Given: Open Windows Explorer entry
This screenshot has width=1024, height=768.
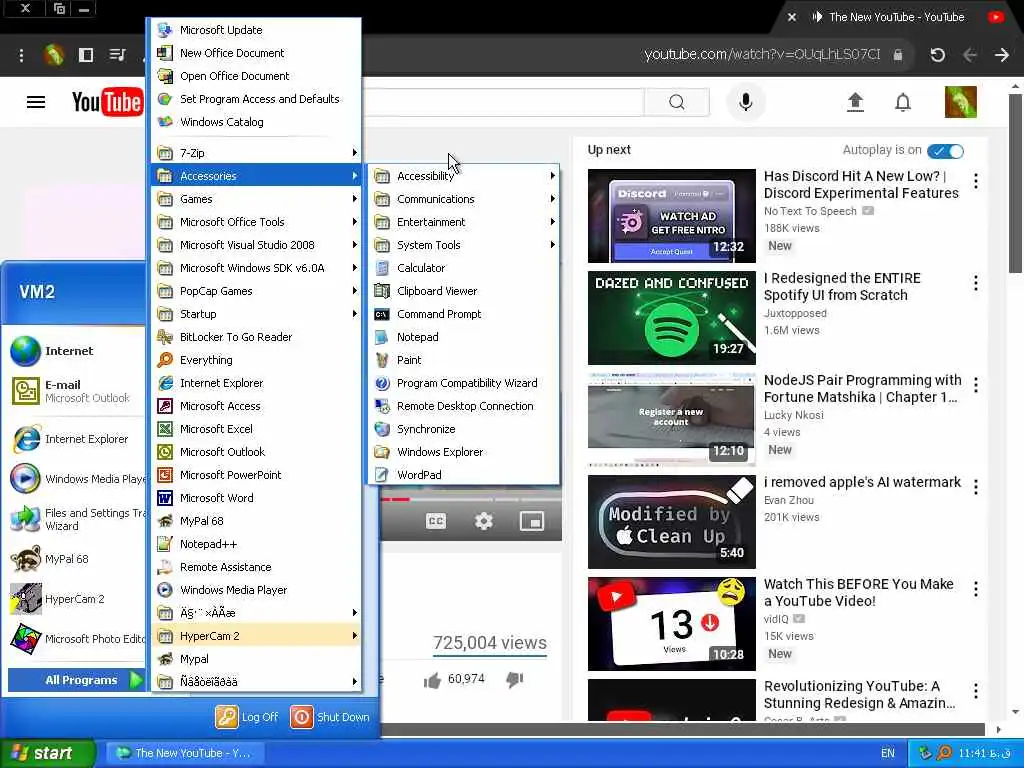Looking at the screenshot, I should click(463, 452).
